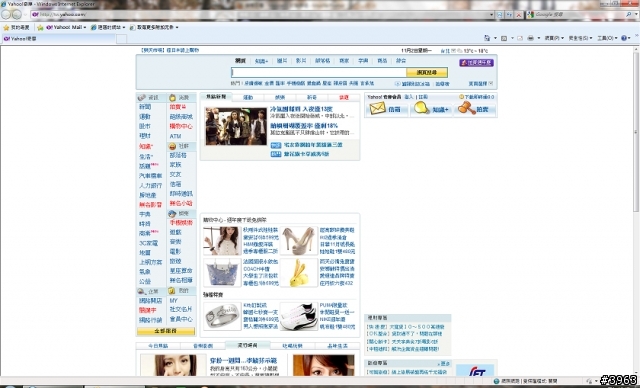Screen dimensions: 640x388
Task: Open the ATM link in sidebar
Action: pyautogui.click(x=175, y=136)
